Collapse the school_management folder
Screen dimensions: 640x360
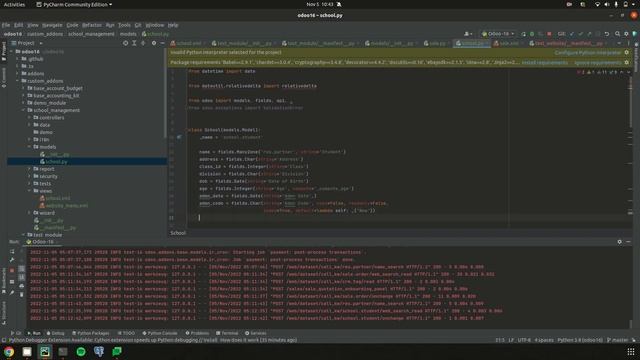coord(24,111)
